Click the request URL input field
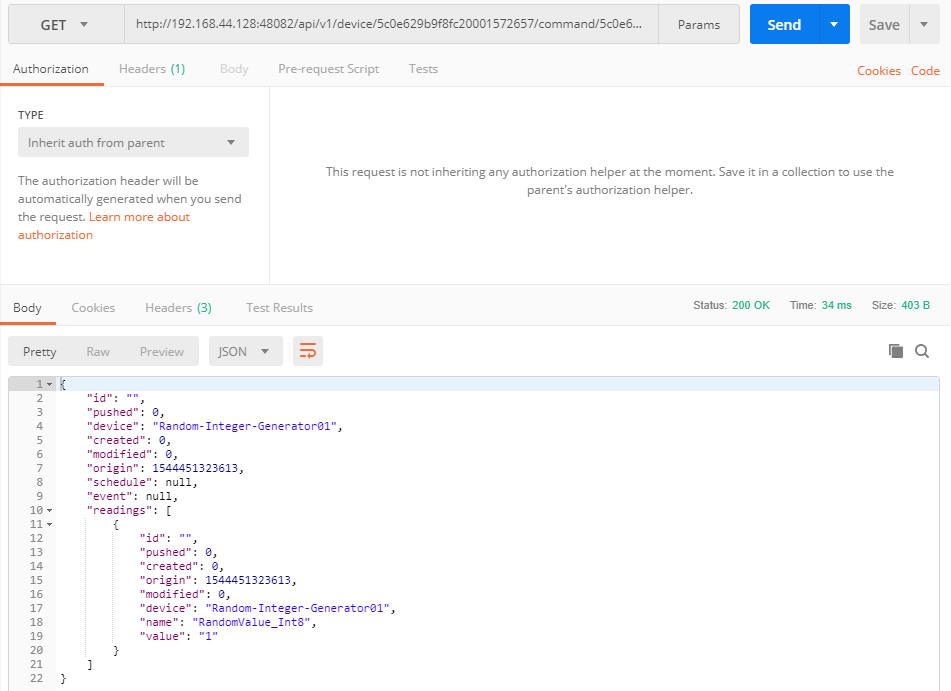 coord(391,25)
